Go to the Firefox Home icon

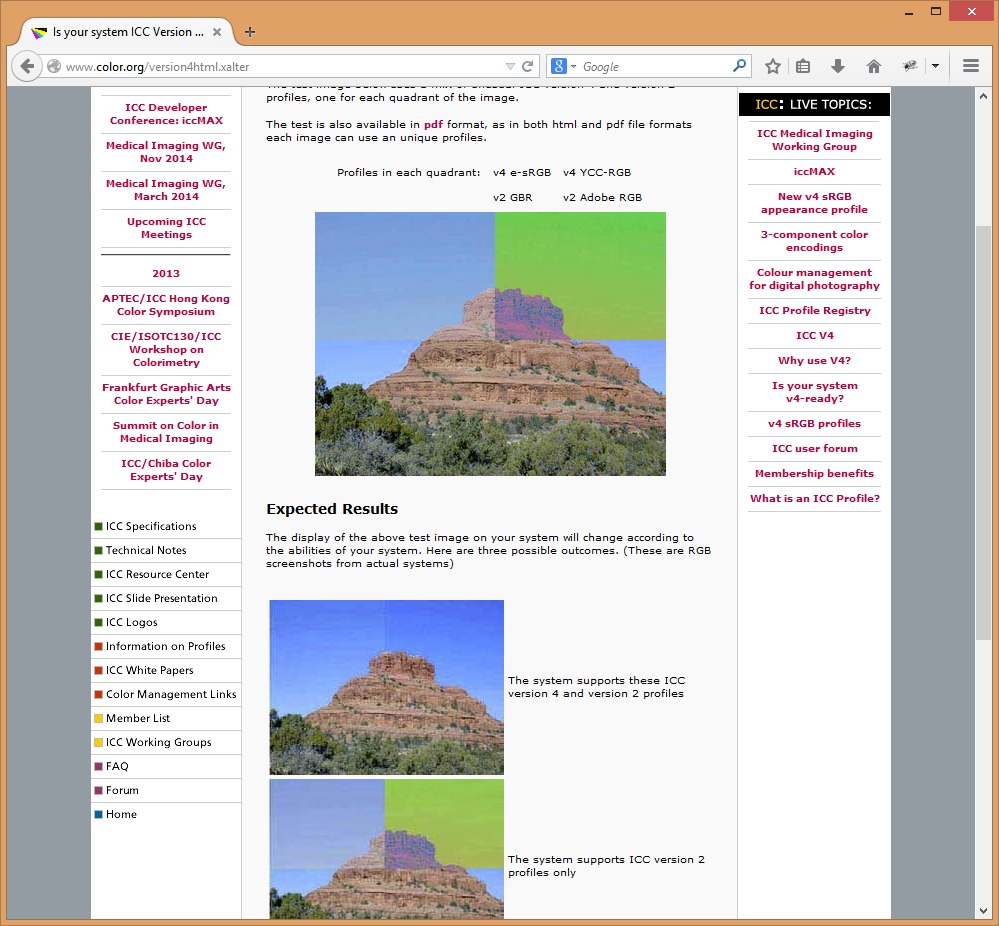(874, 67)
